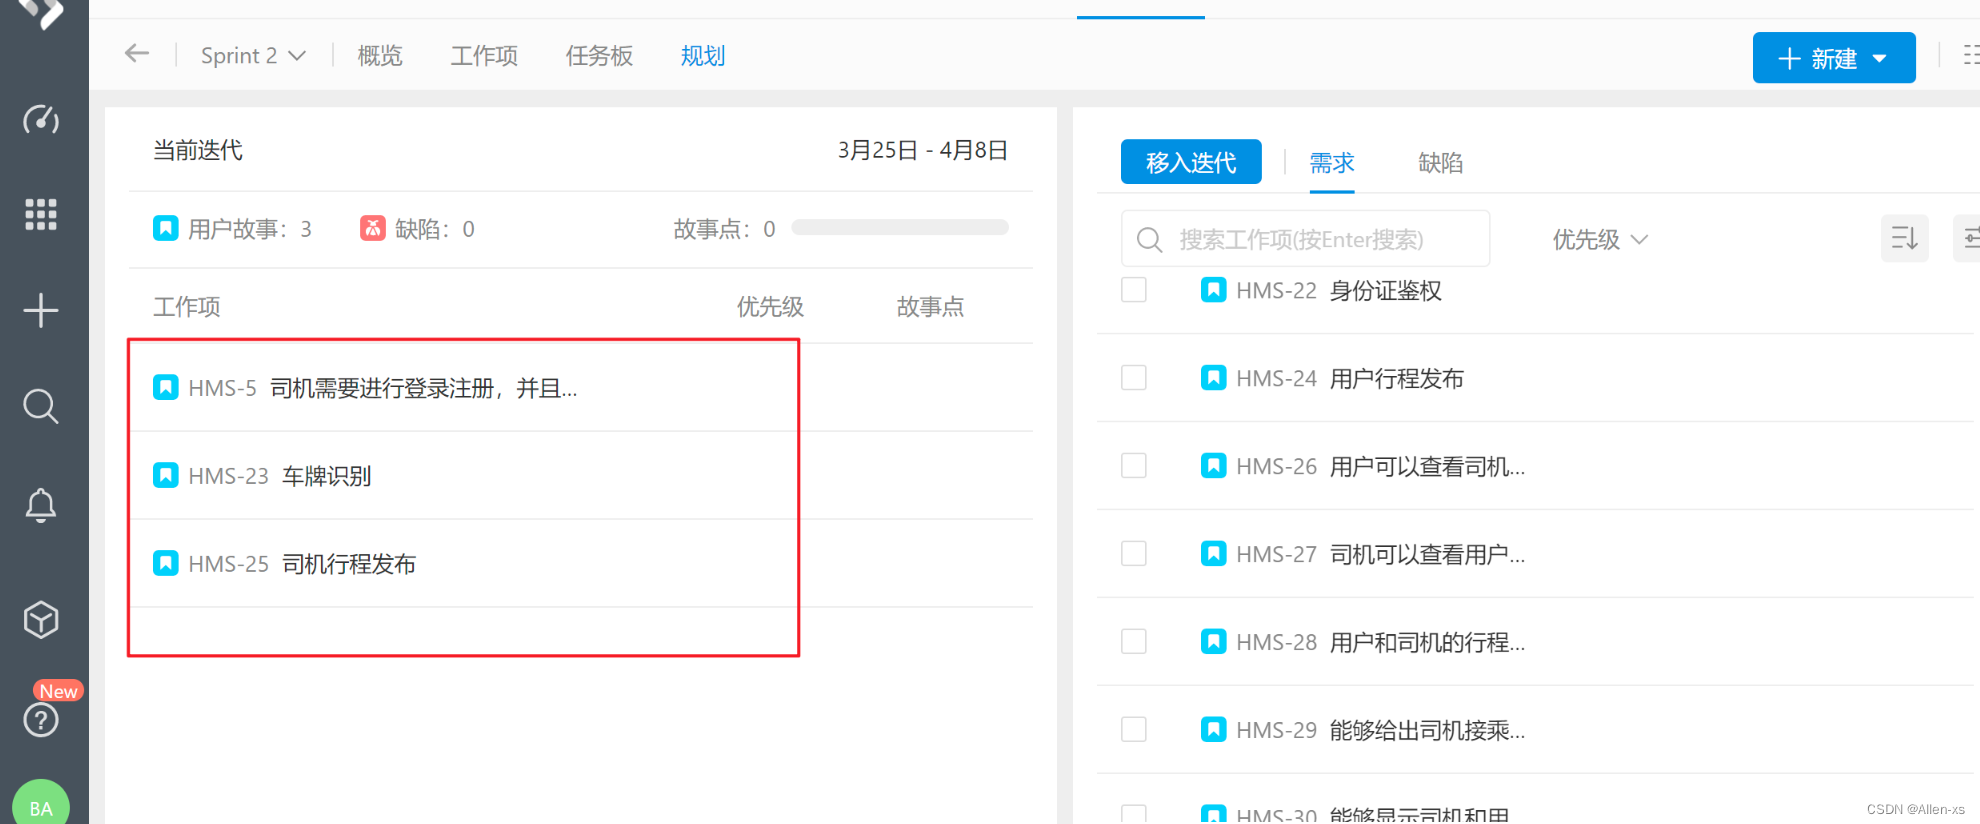The image size is (1980, 824).
Task: Click the story icon of HMS-24
Action: point(1214,378)
